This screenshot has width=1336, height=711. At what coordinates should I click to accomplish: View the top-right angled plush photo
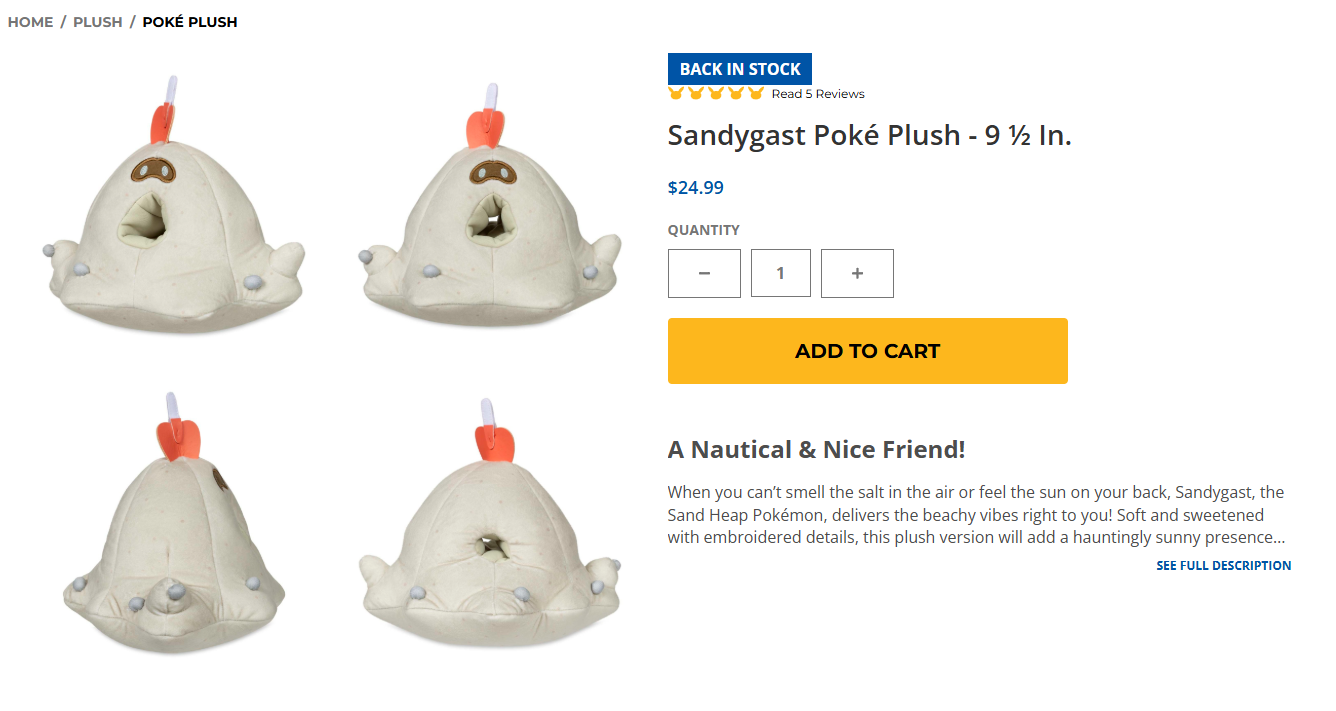tap(490, 205)
